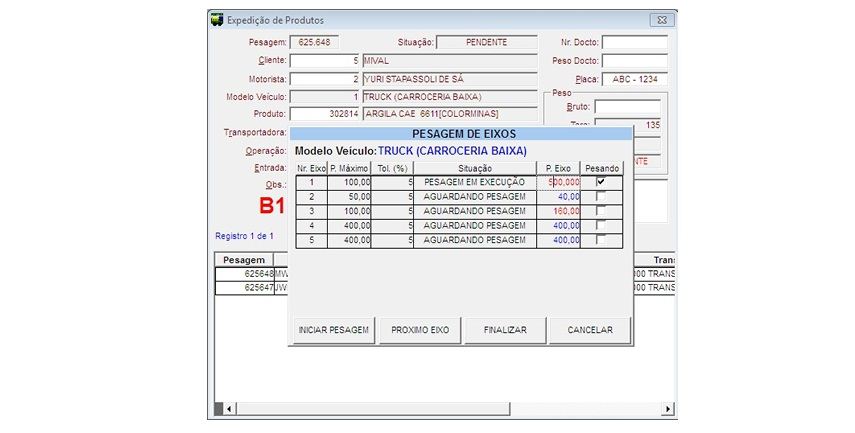Click the left arrow of horizontal scrollbar
Viewport: 855px width, 433px height.
(228, 409)
